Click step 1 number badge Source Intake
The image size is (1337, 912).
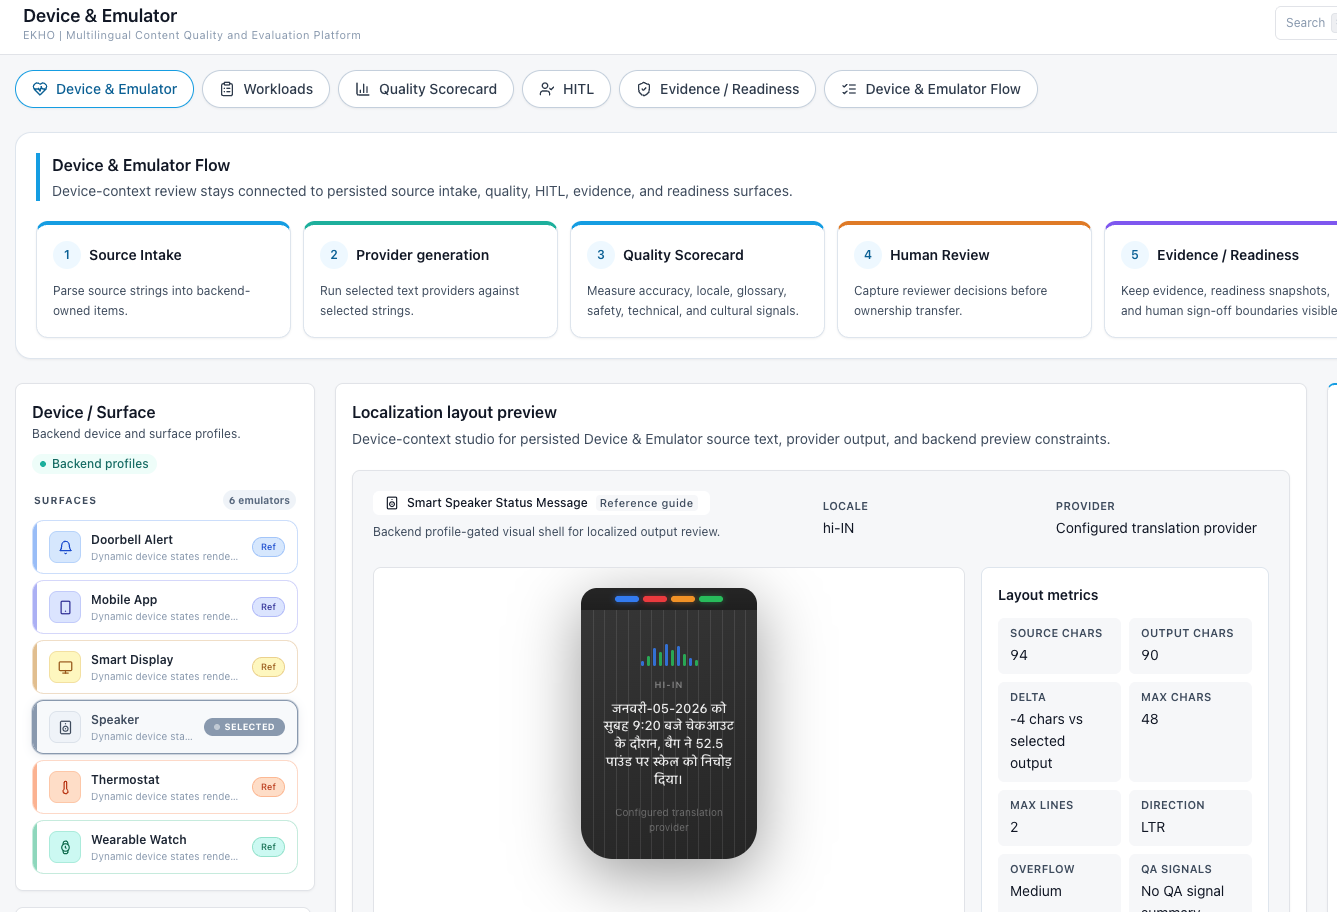(67, 255)
